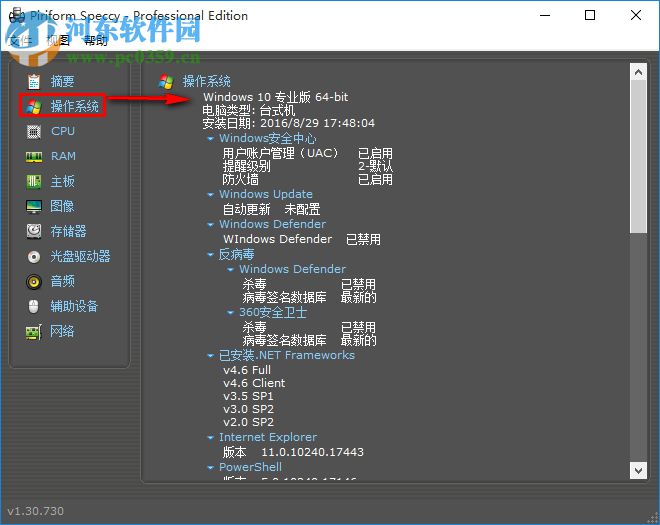Minimize the Speccy window

(x=545, y=15)
